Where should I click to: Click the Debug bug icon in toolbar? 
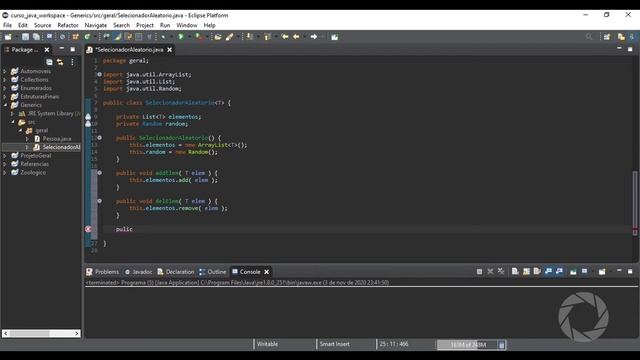click(x=163, y=37)
